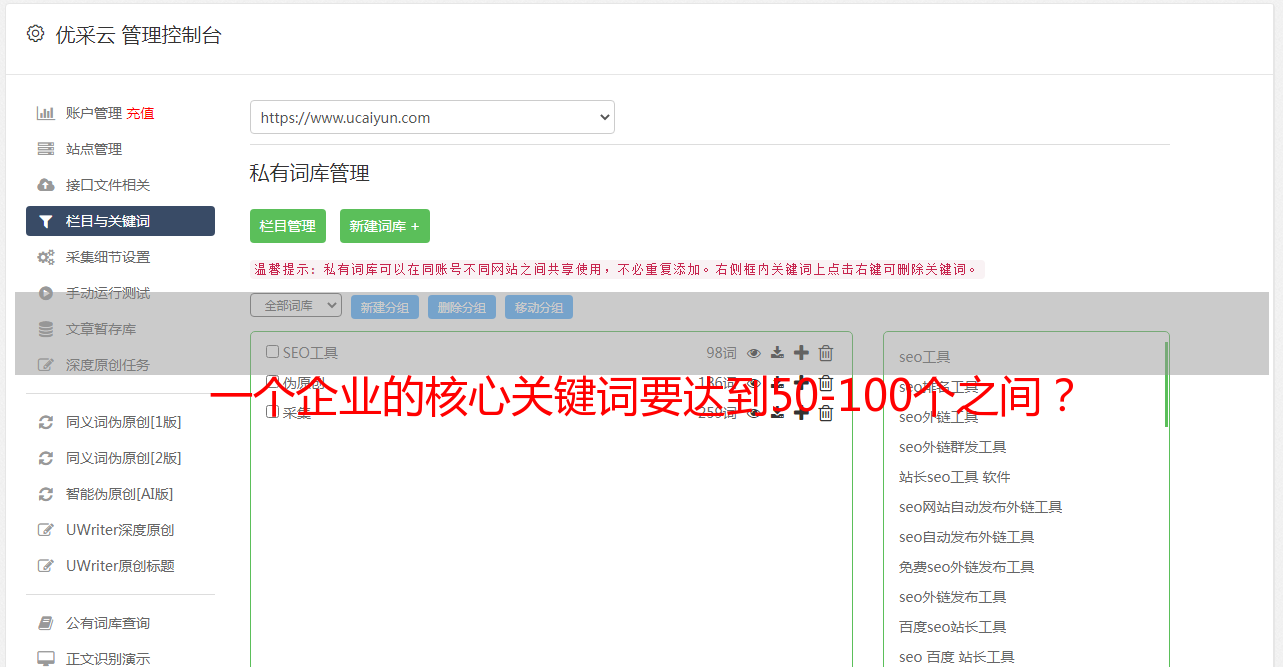Select keyword seo 百度 站长工具
This screenshot has height=667, width=1283.
tap(957, 657)
